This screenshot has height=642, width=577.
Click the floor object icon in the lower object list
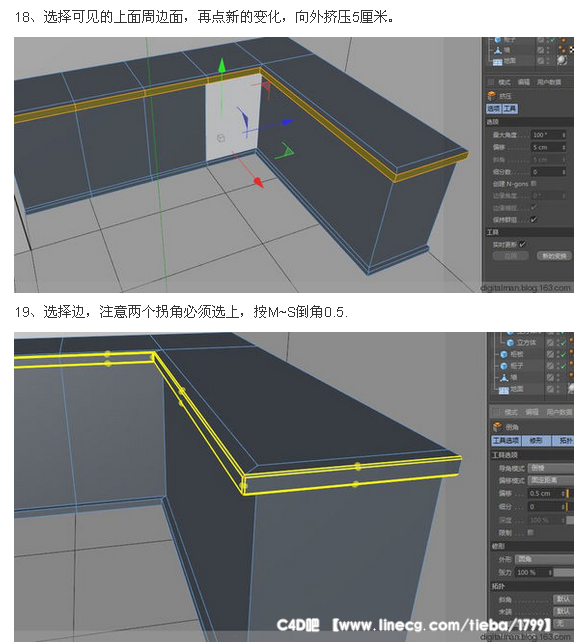pyautogui.click(x=504, y=389)
